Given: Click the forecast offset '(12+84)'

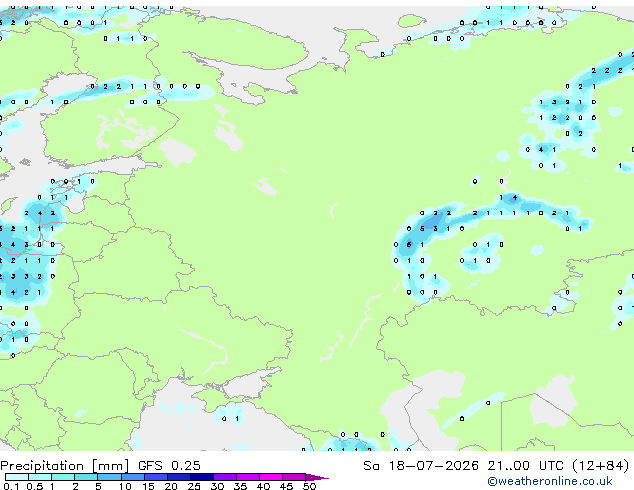Looking at the screenshot, I should (601, 466).
